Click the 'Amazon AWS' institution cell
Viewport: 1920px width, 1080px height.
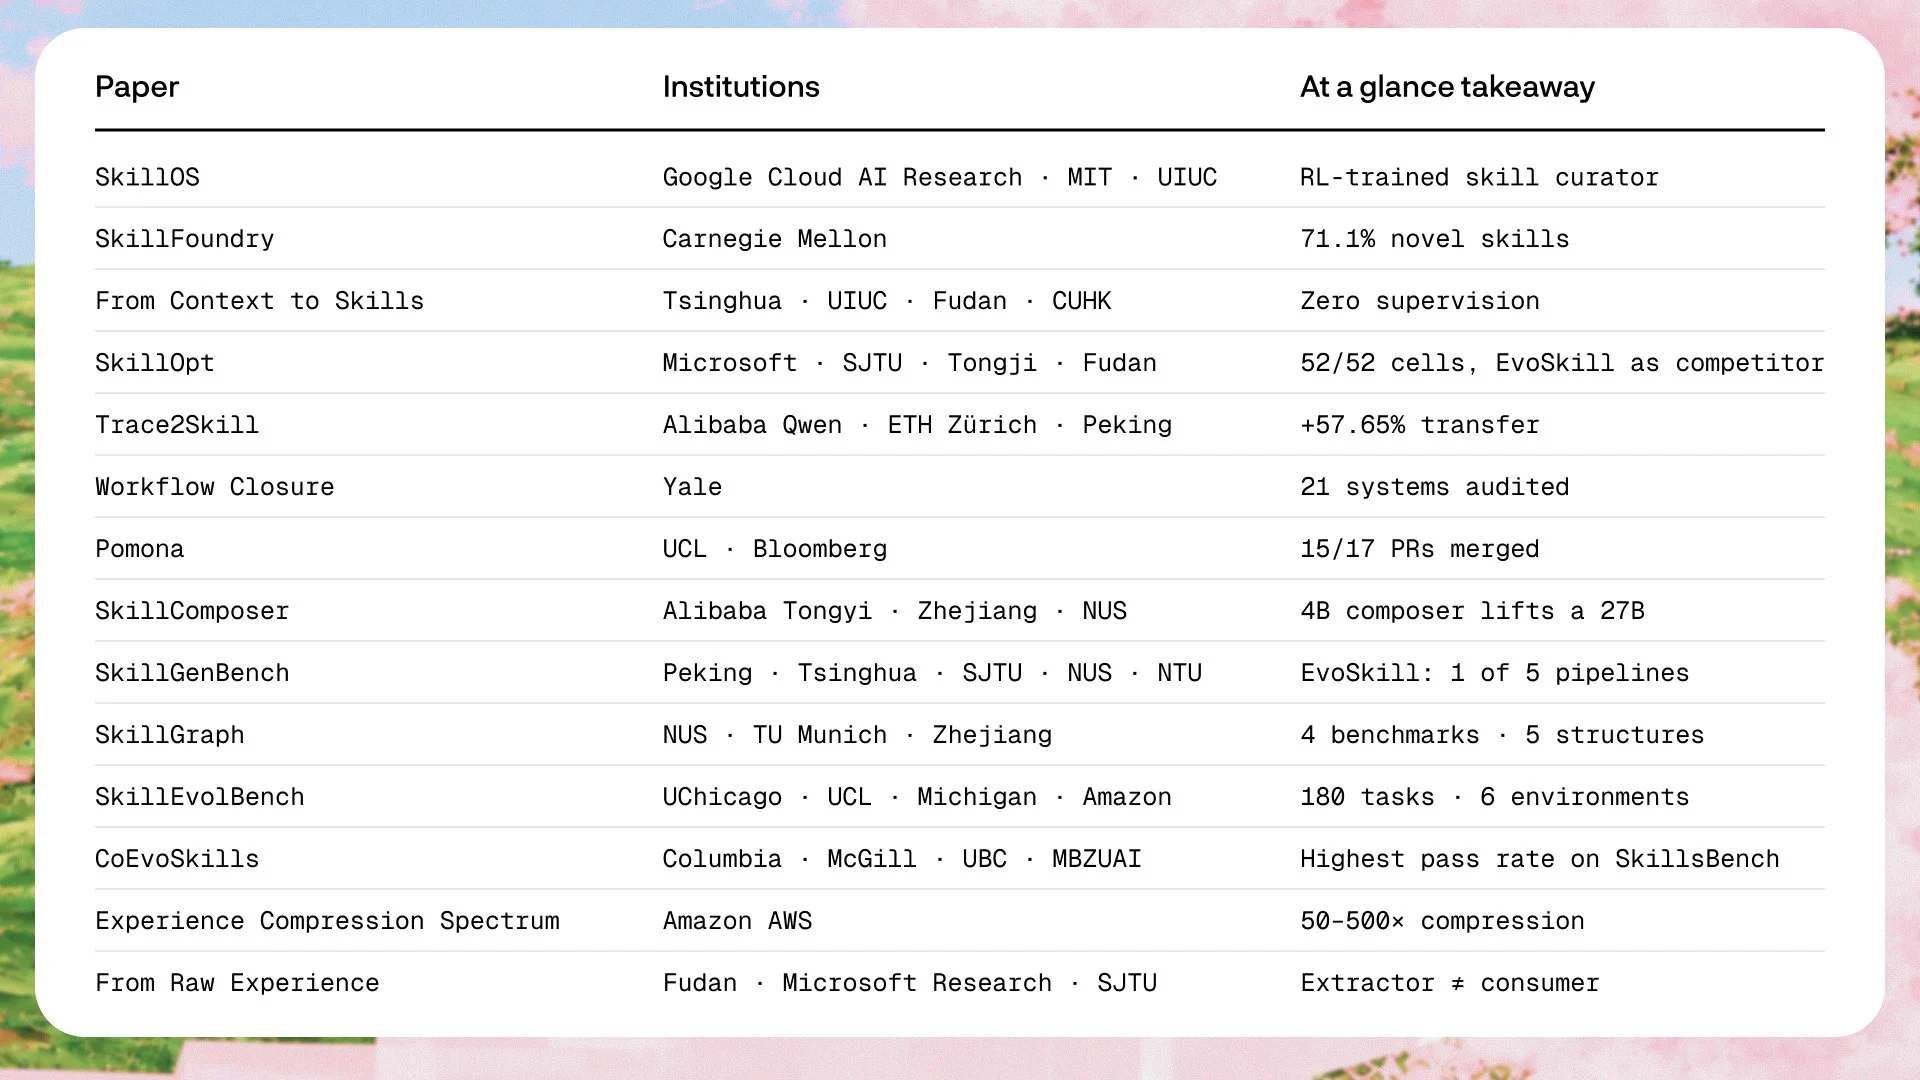pos(737,921)
